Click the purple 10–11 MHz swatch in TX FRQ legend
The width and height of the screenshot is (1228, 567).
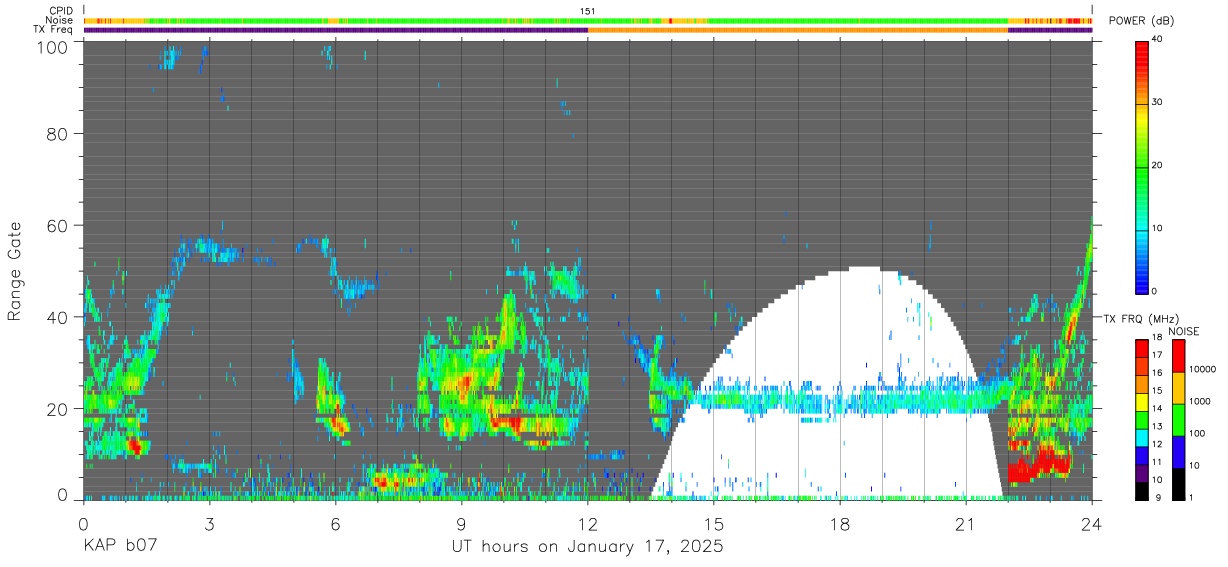[1142, 471]
